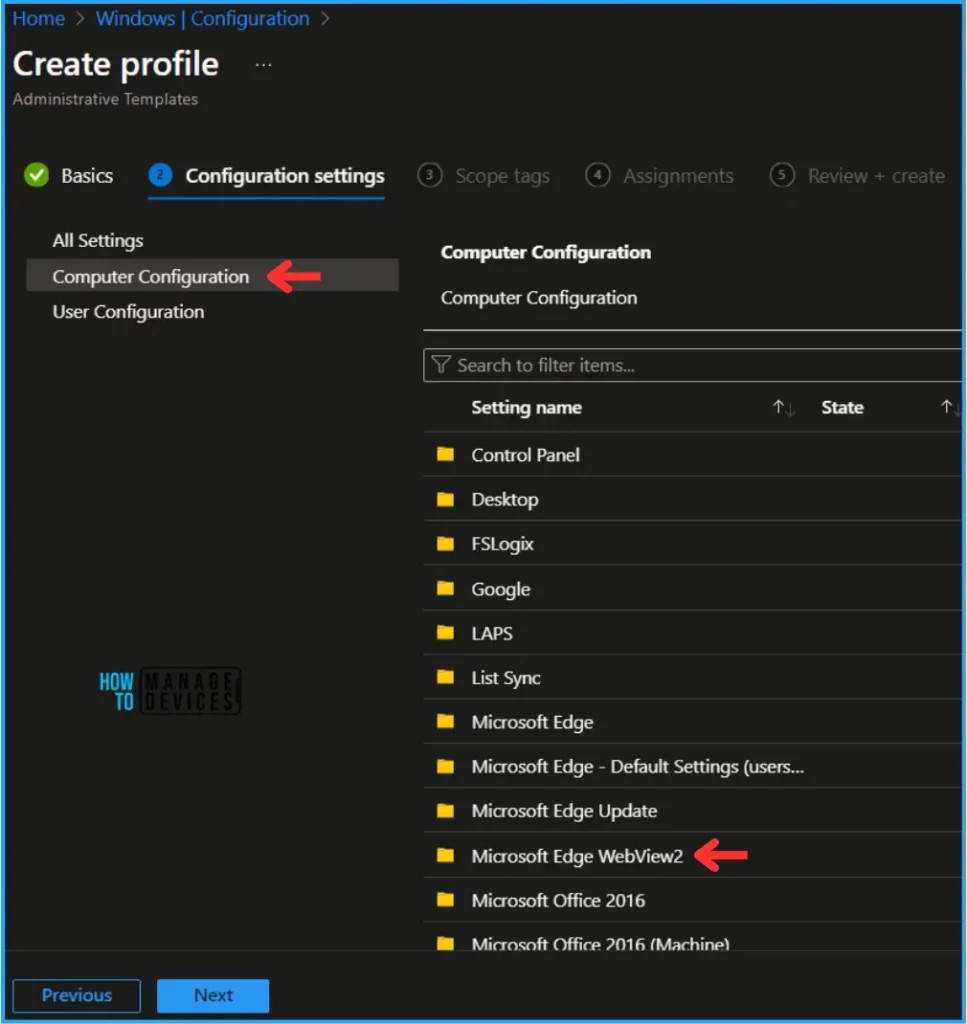Click the step 2 circle for Configuration settings
Image resolution: width=967 pixels, height=1024 pixels.
(x=160, y=175)
